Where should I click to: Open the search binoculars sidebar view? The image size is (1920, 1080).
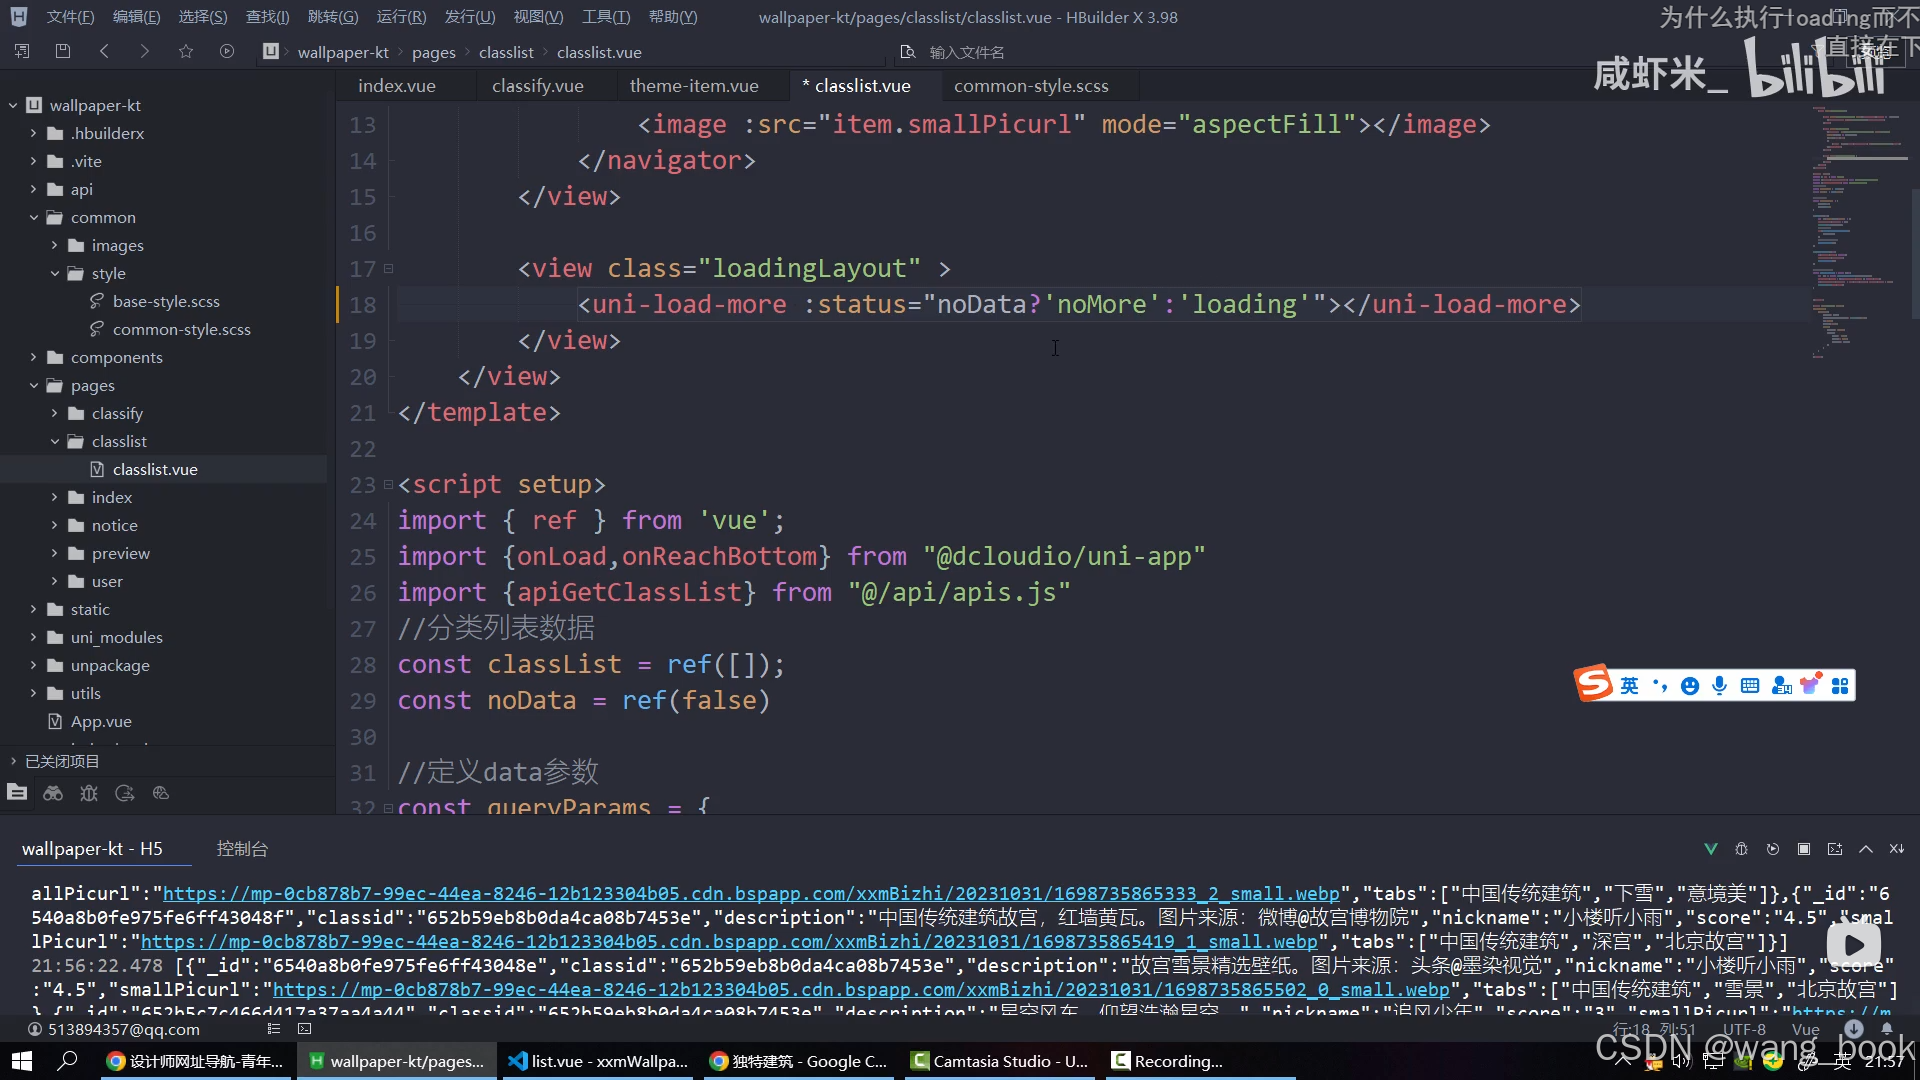click(x=53, y=793)
